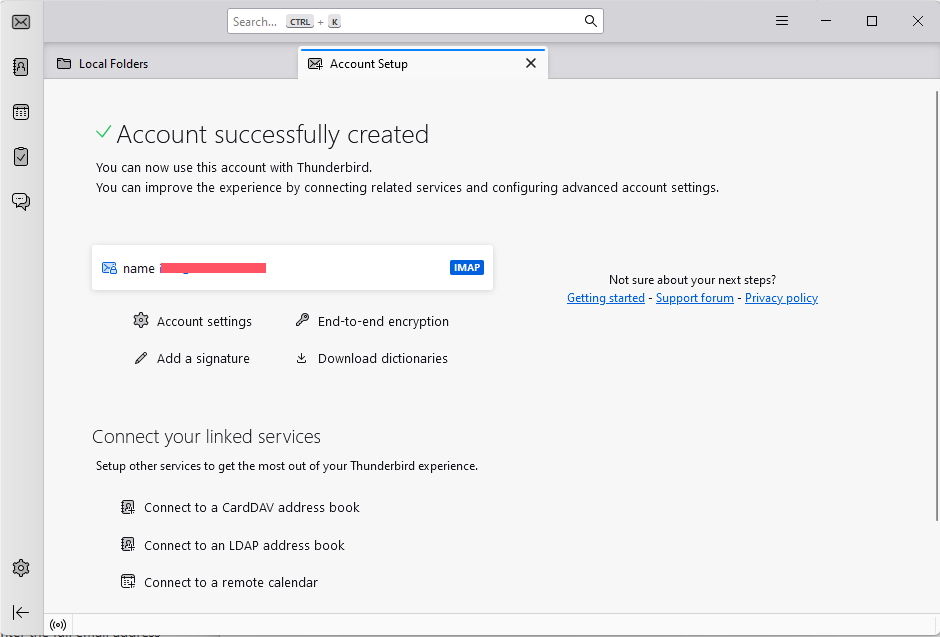Connect to an LDAP address book
940x637 pixels.
tap(244, 545)
